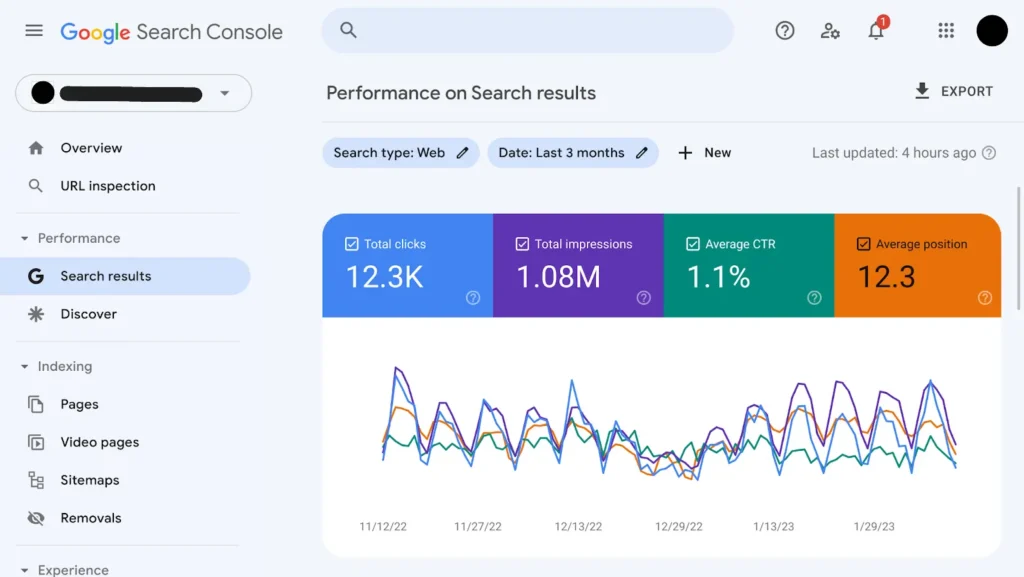Click the plus icon for New filter

685,153
